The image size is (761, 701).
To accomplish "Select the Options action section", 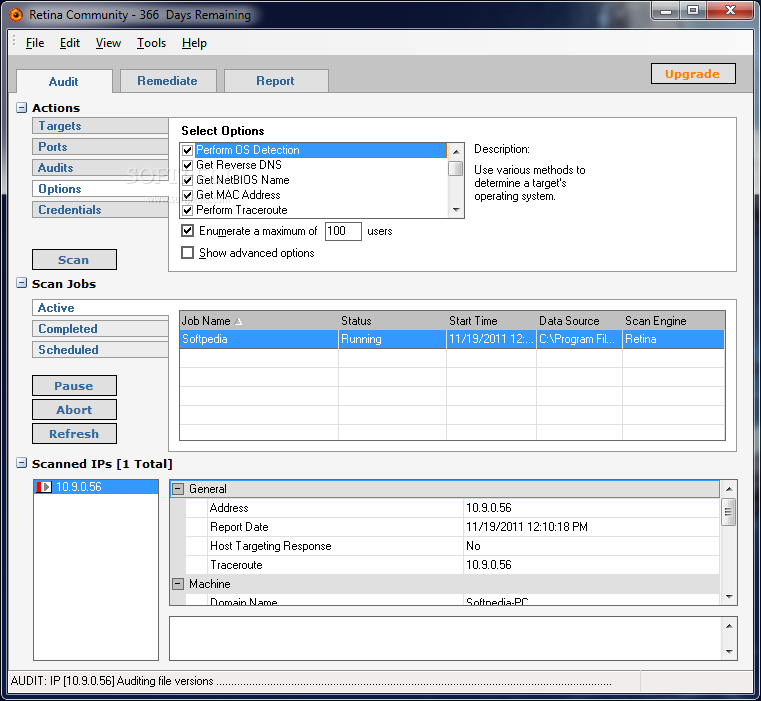I will pos(100,189).
